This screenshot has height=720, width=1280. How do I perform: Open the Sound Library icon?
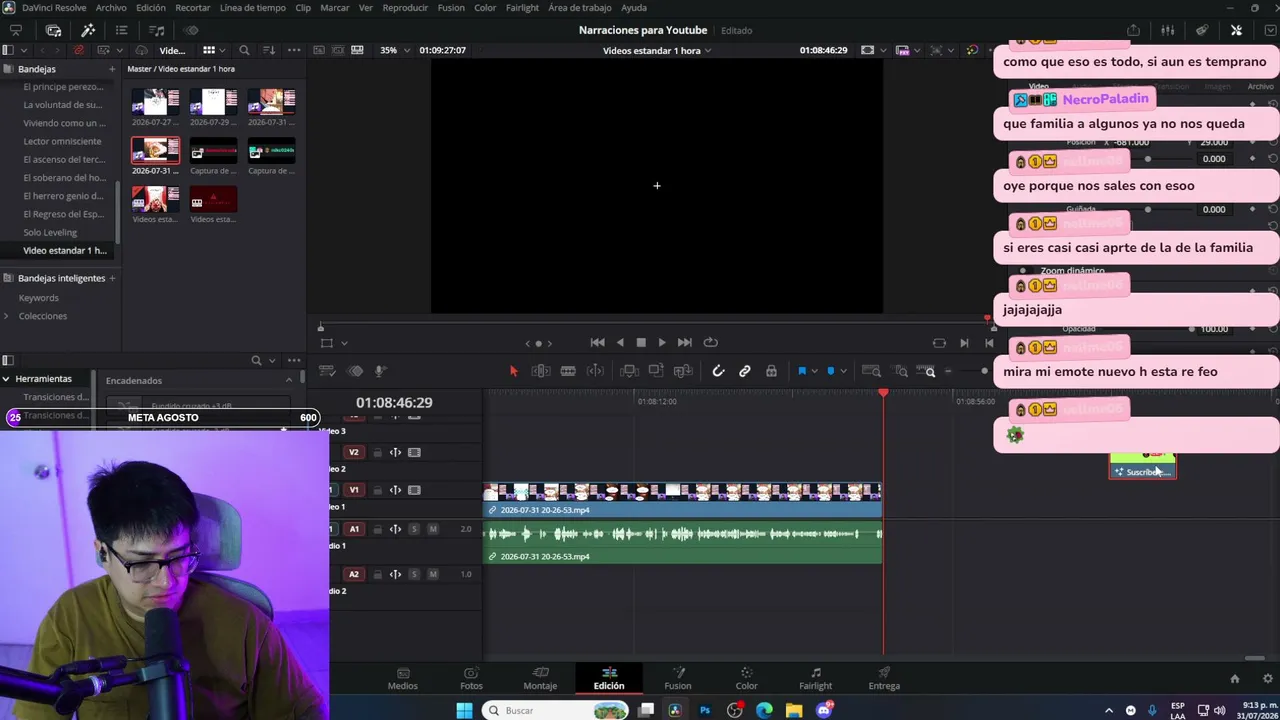coord(157,30)
